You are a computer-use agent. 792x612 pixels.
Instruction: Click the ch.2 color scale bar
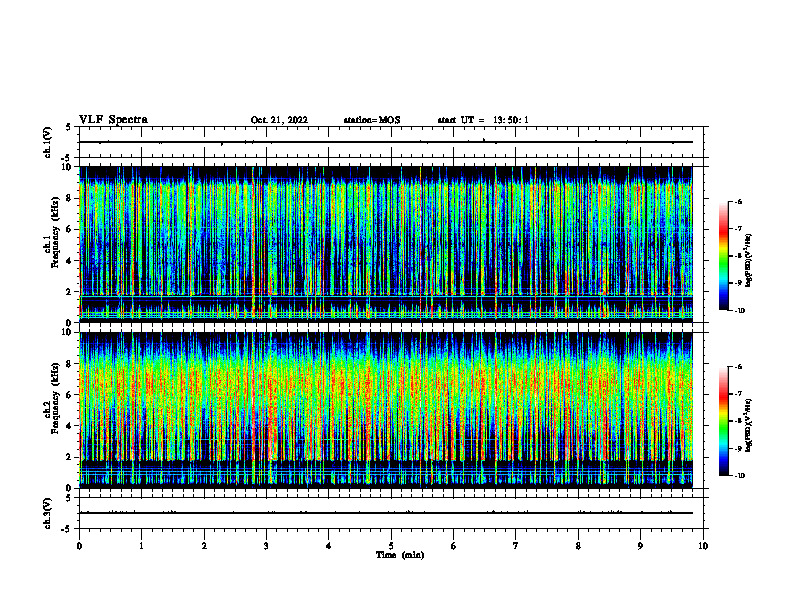(x=724, y=421)
